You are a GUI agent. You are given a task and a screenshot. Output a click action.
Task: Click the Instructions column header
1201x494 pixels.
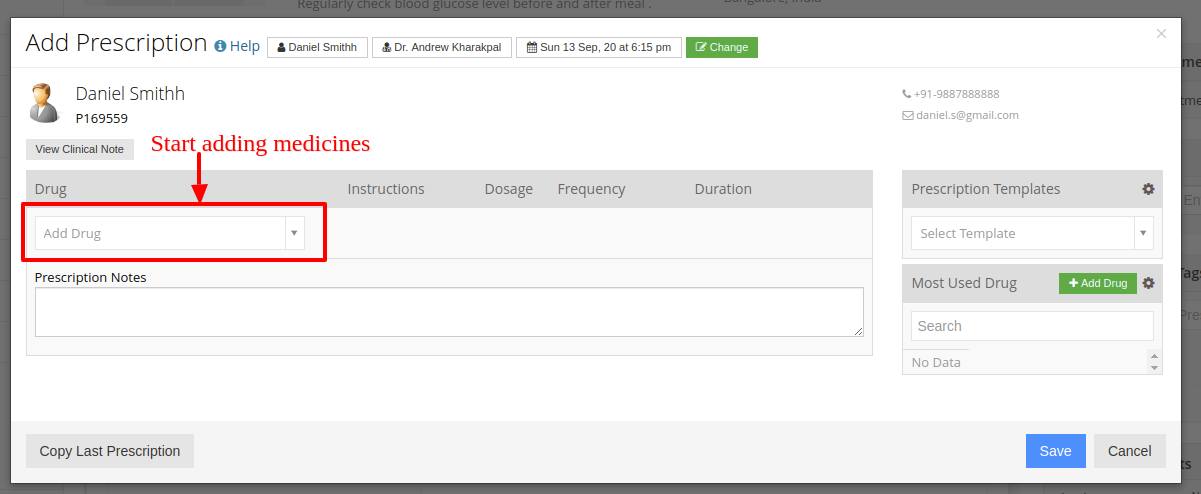386,189
